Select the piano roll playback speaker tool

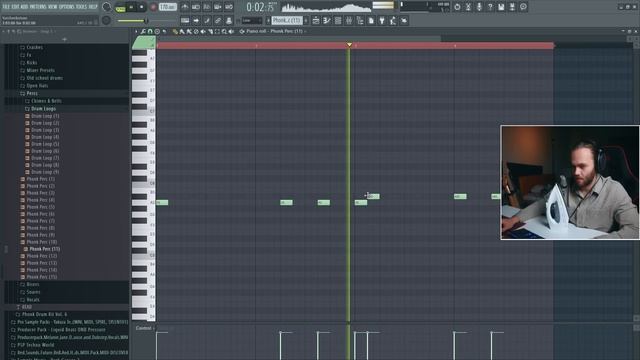coord(231,31)
